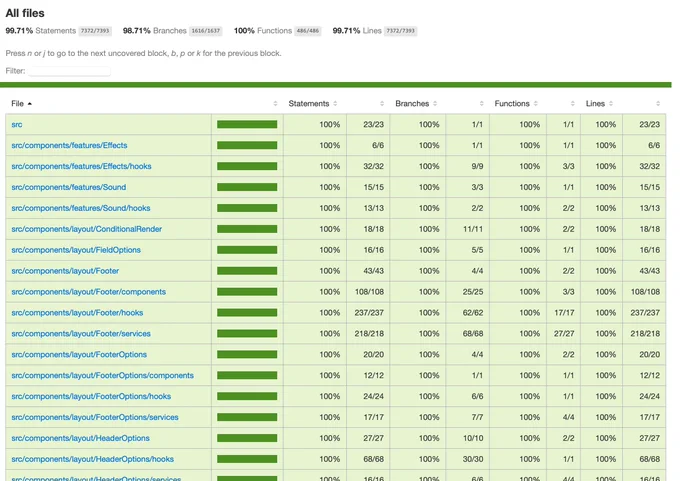
Task: Open src/components/layout/ConditionalRender link
Action: click(x=87, y=229)
